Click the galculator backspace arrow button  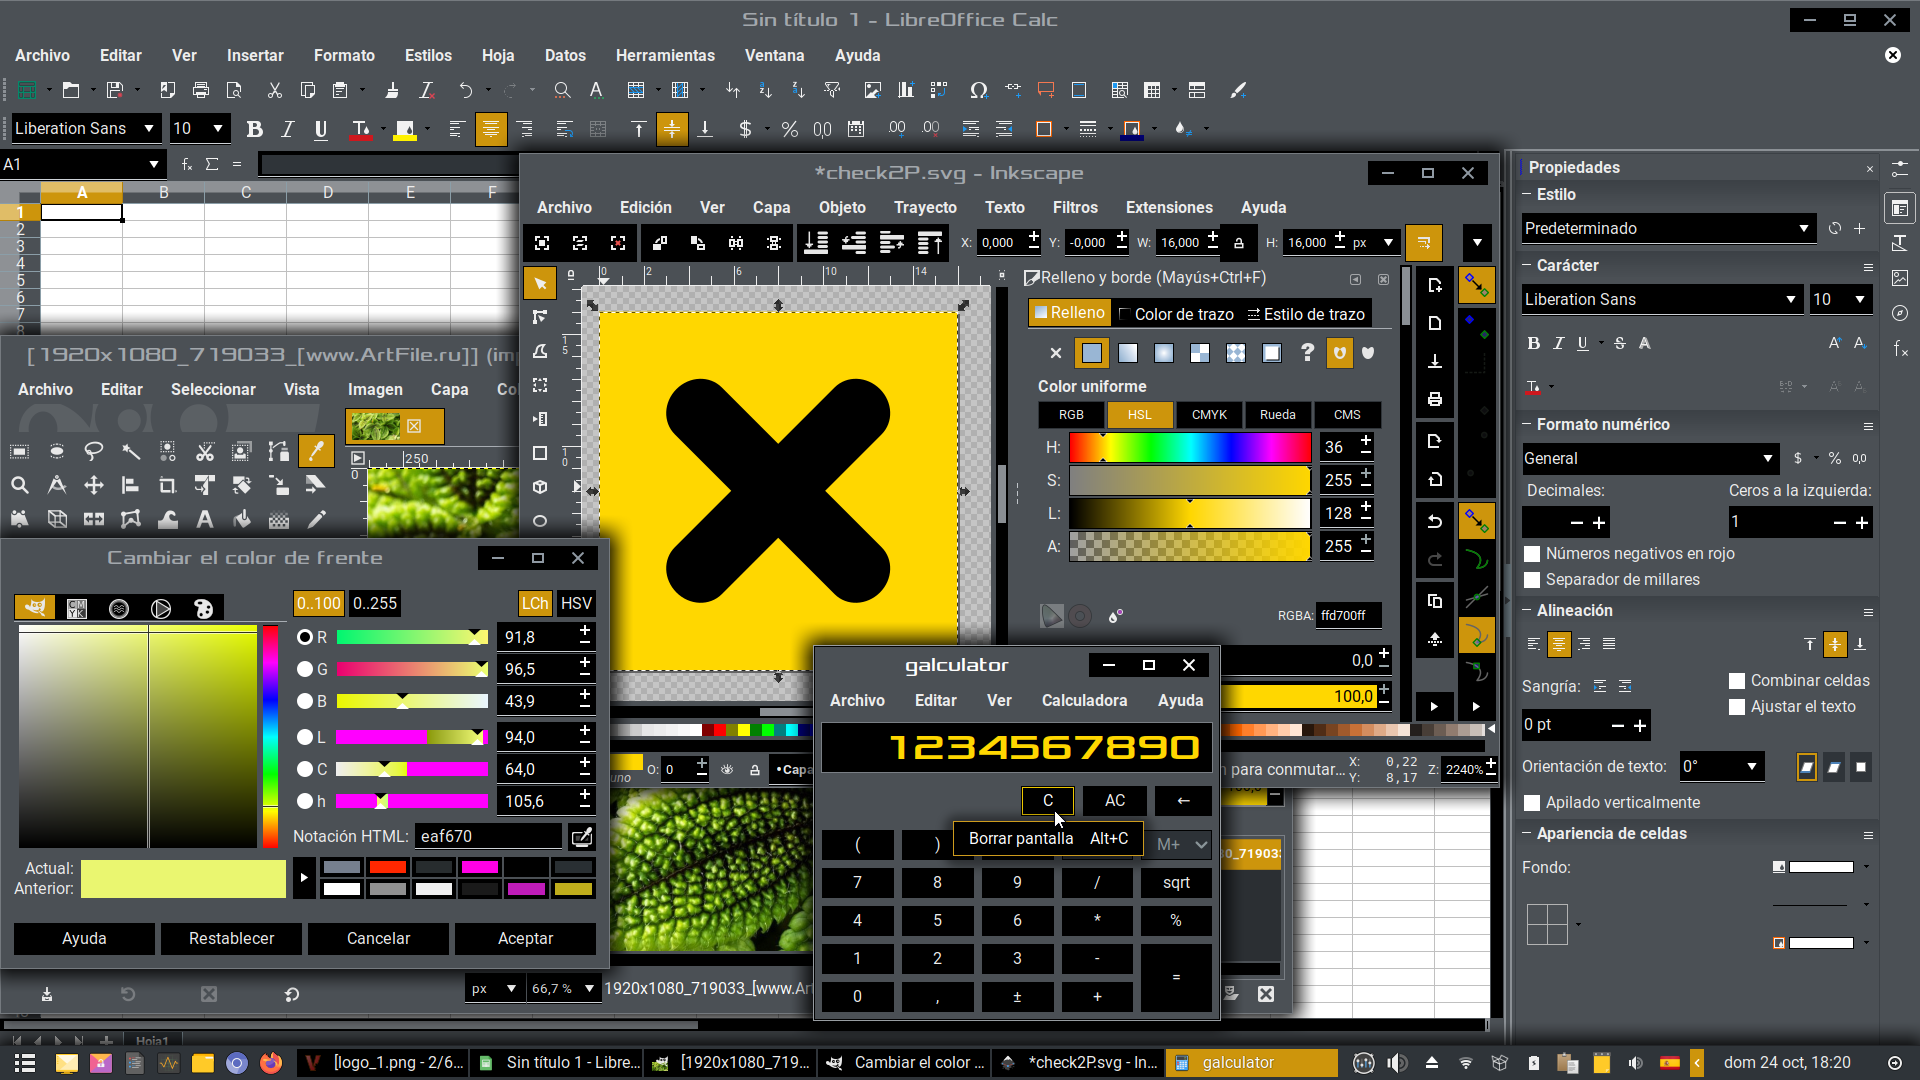1183,801
